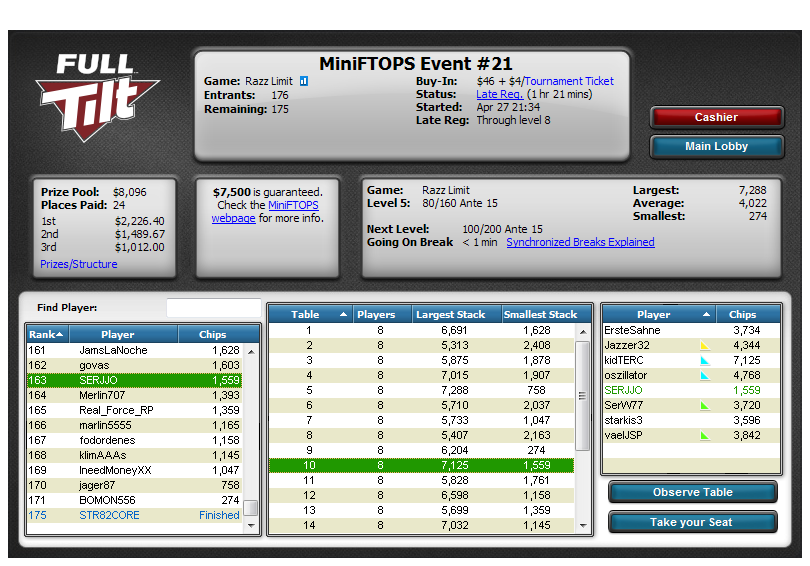Viewport: 810px width, 566px height.
Task: Open the Prizes/Structure link
Action: coord(79,264)
